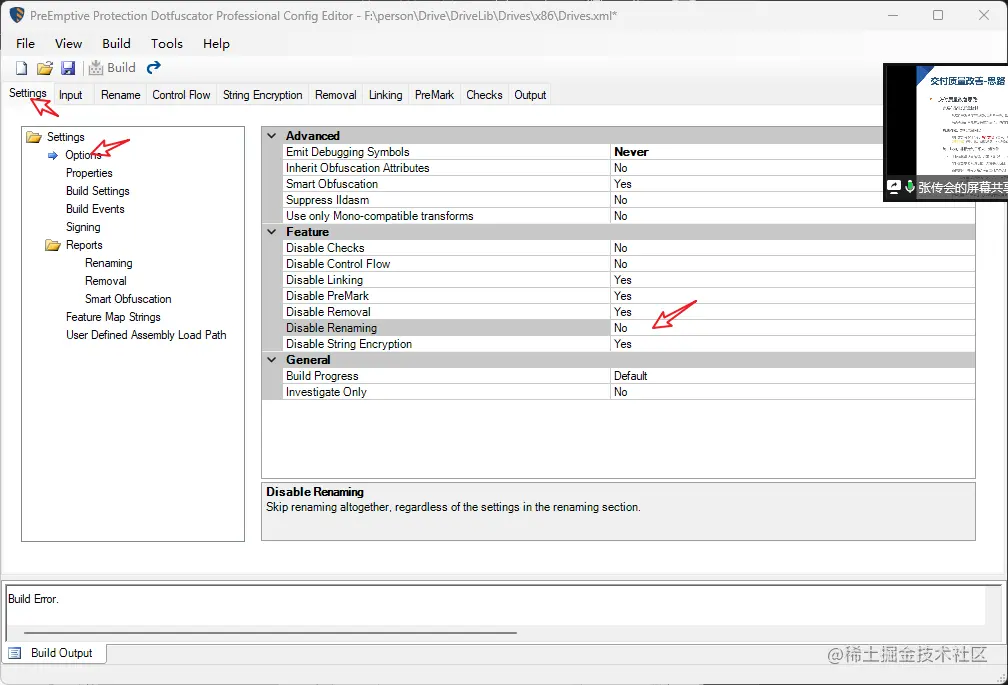Open the Build Output bottom tab

point(55,653)
